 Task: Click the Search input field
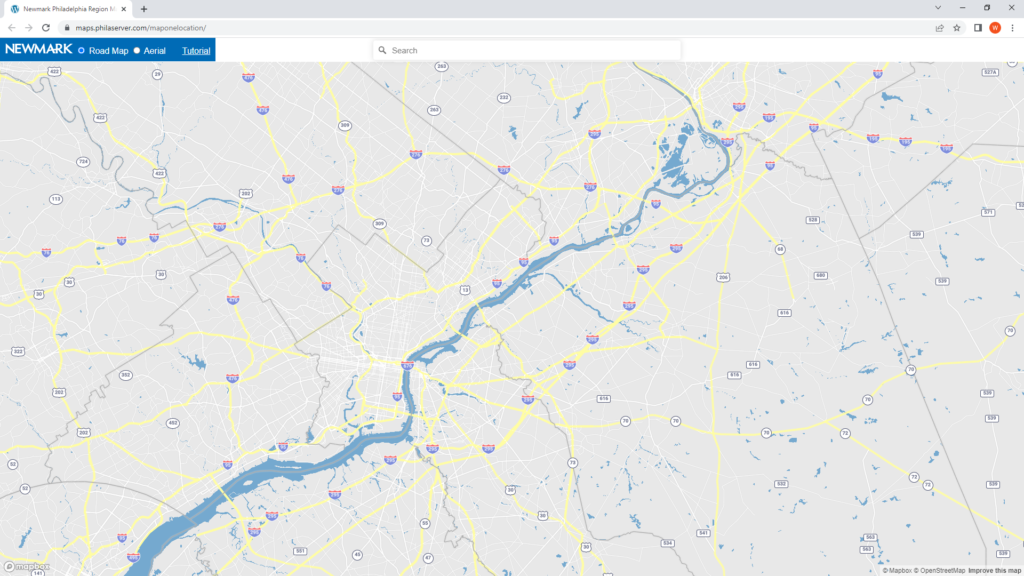(530, 50)
